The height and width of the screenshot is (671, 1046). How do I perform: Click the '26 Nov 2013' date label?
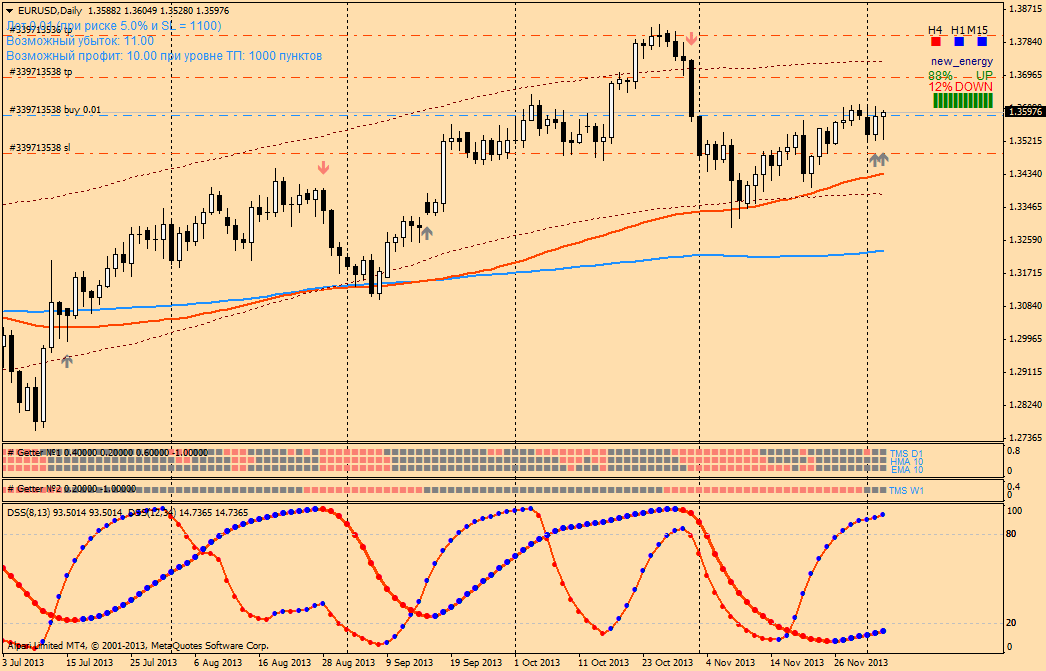(x=861, y=662)
